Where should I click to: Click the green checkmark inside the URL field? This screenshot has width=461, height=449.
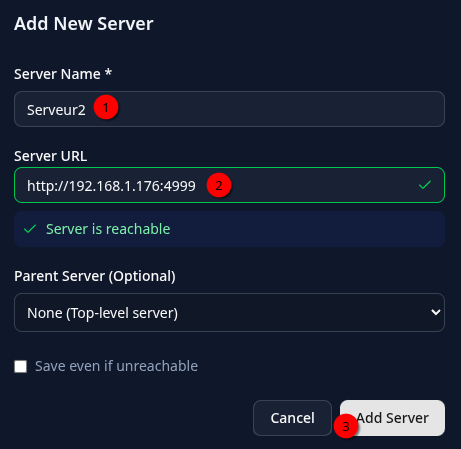pos(425,185)
